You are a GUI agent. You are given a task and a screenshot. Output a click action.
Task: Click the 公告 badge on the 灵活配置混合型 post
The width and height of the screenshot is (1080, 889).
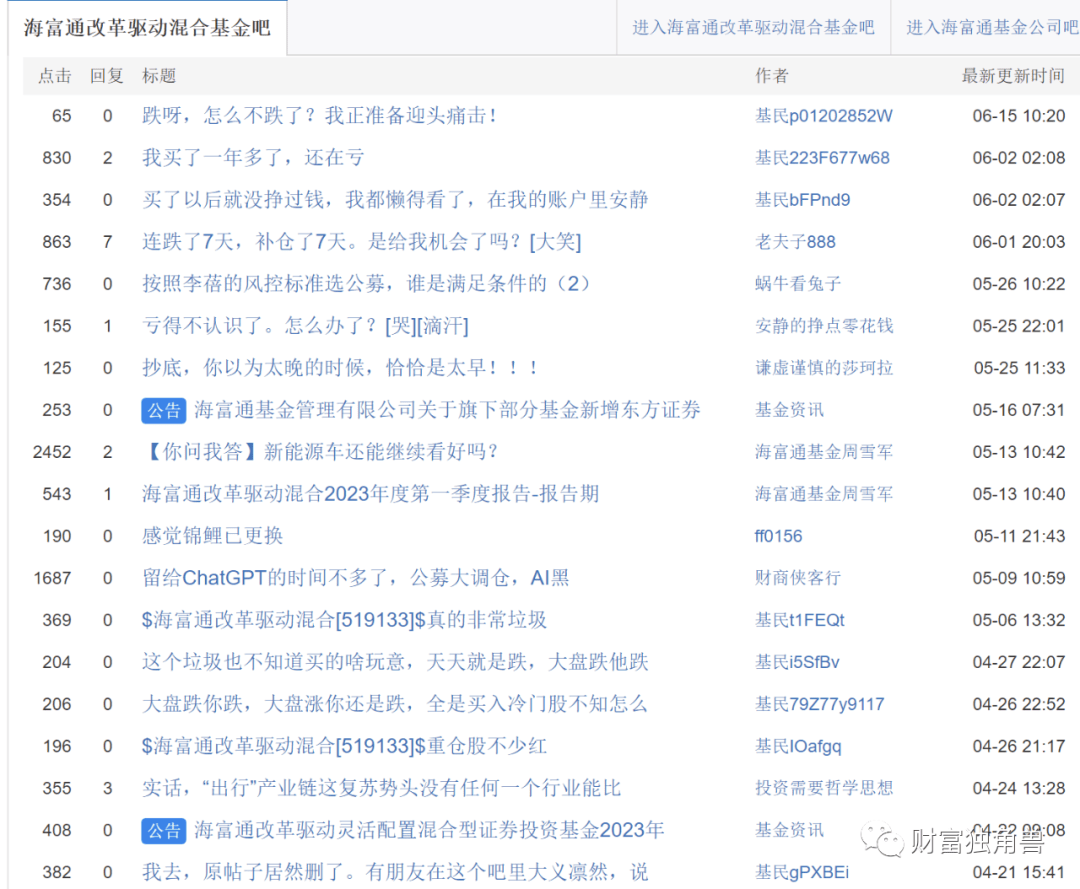[x=164, y=830]
